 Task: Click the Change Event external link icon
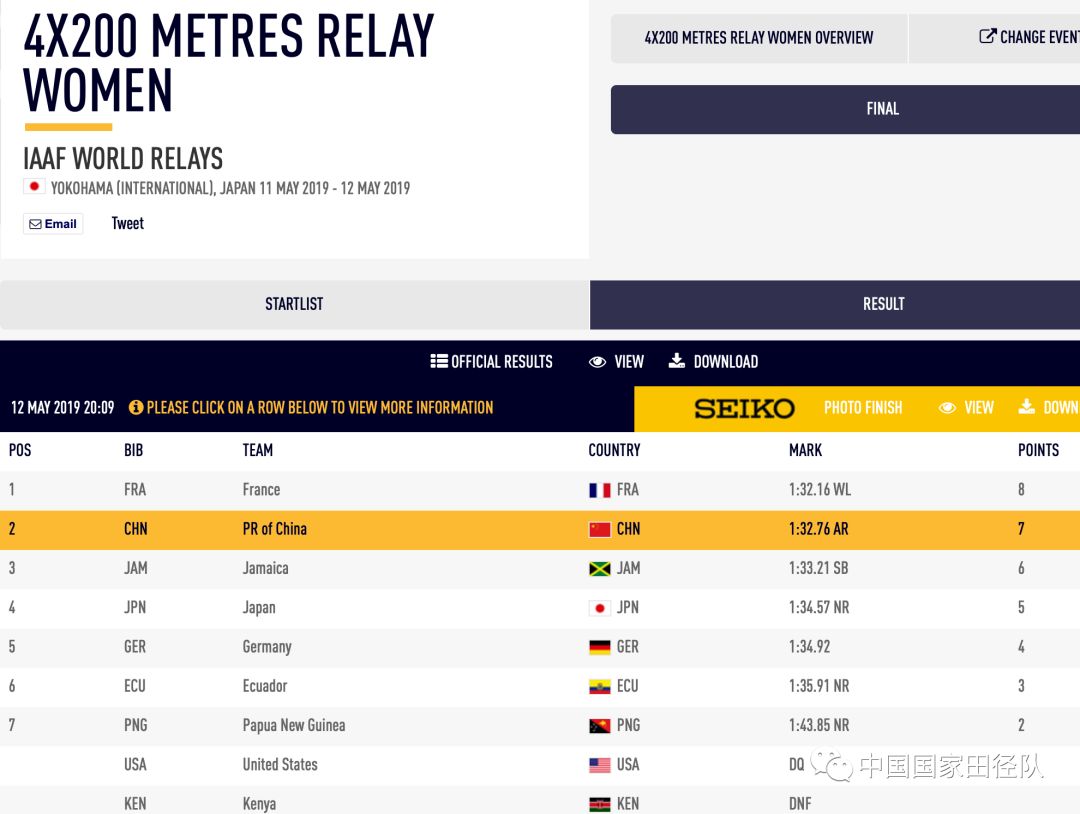(x=987, y=37)
